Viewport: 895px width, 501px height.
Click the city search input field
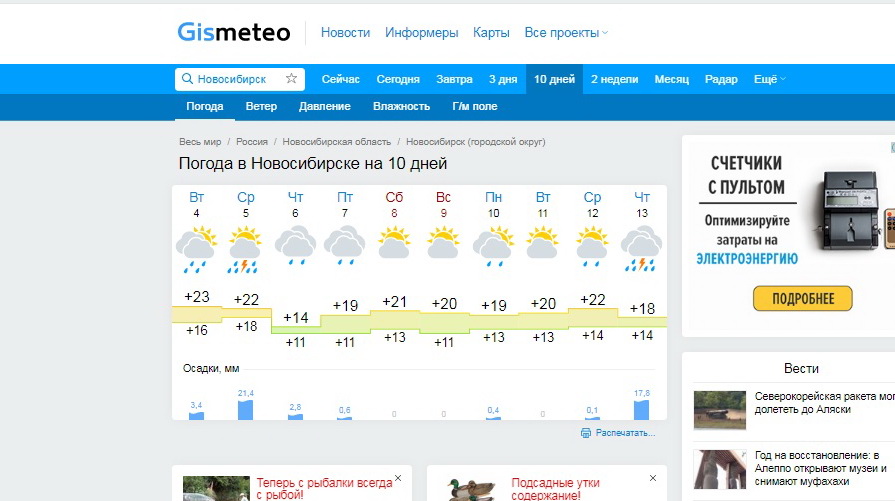click(x=237, y=79)
